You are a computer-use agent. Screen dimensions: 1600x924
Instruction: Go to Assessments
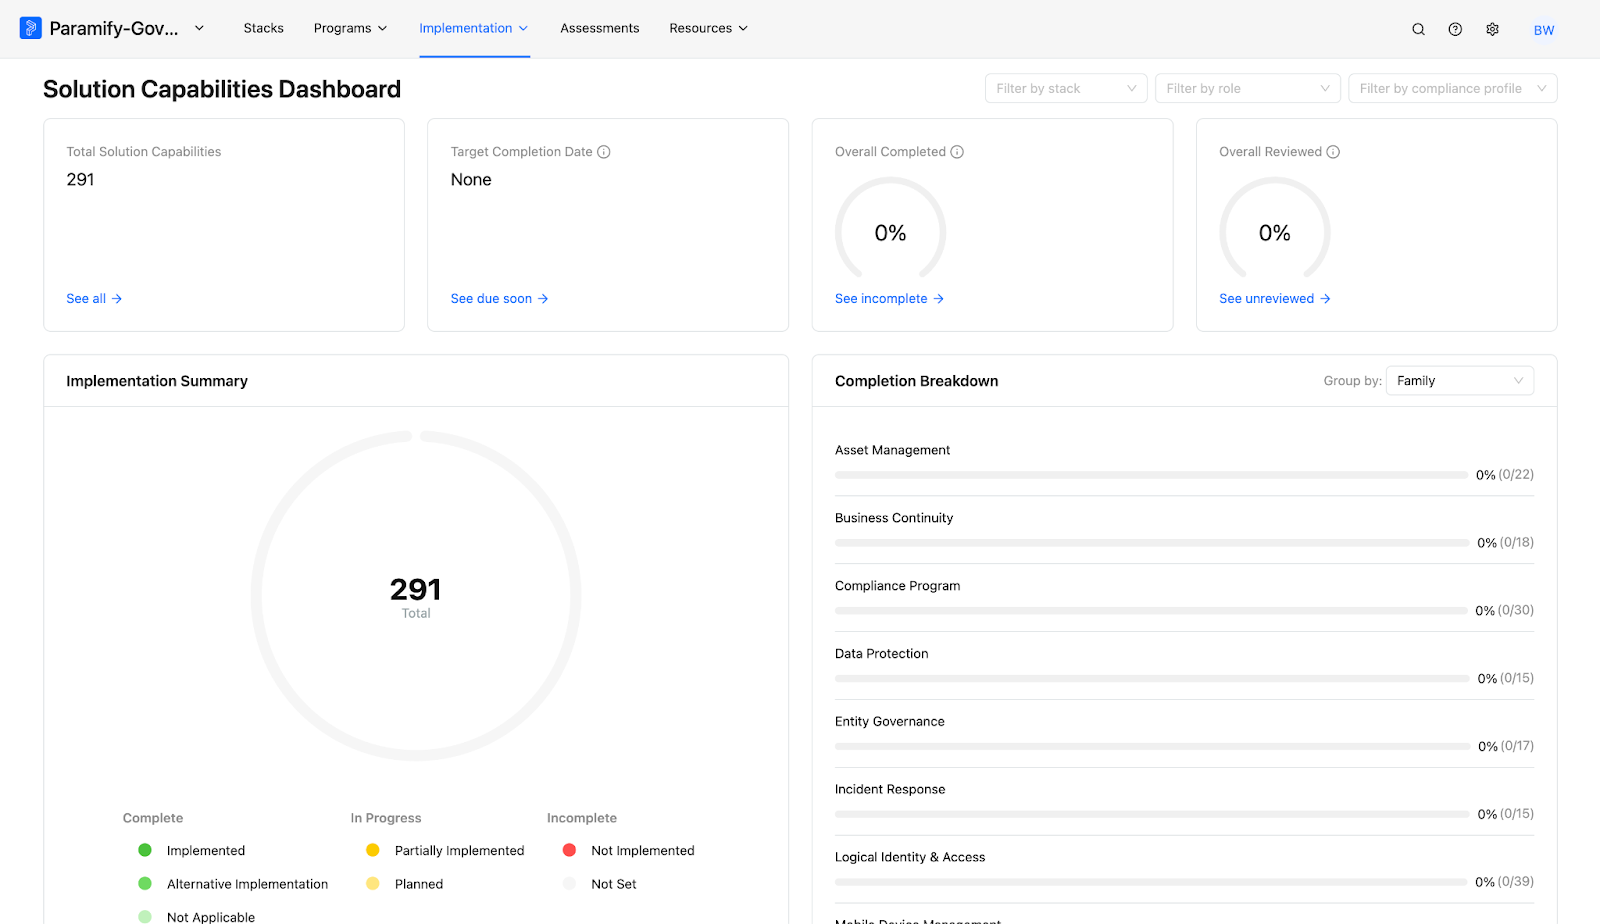600,28
